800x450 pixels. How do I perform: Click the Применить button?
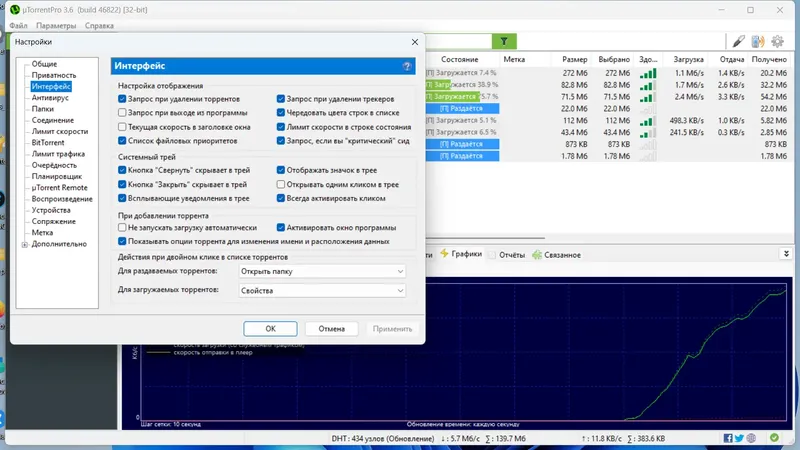[x=392, y=329]
